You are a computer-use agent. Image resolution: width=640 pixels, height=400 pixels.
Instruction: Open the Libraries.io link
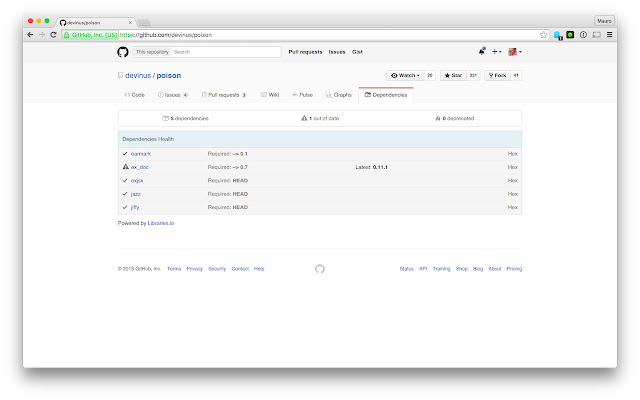click(161, 223)
